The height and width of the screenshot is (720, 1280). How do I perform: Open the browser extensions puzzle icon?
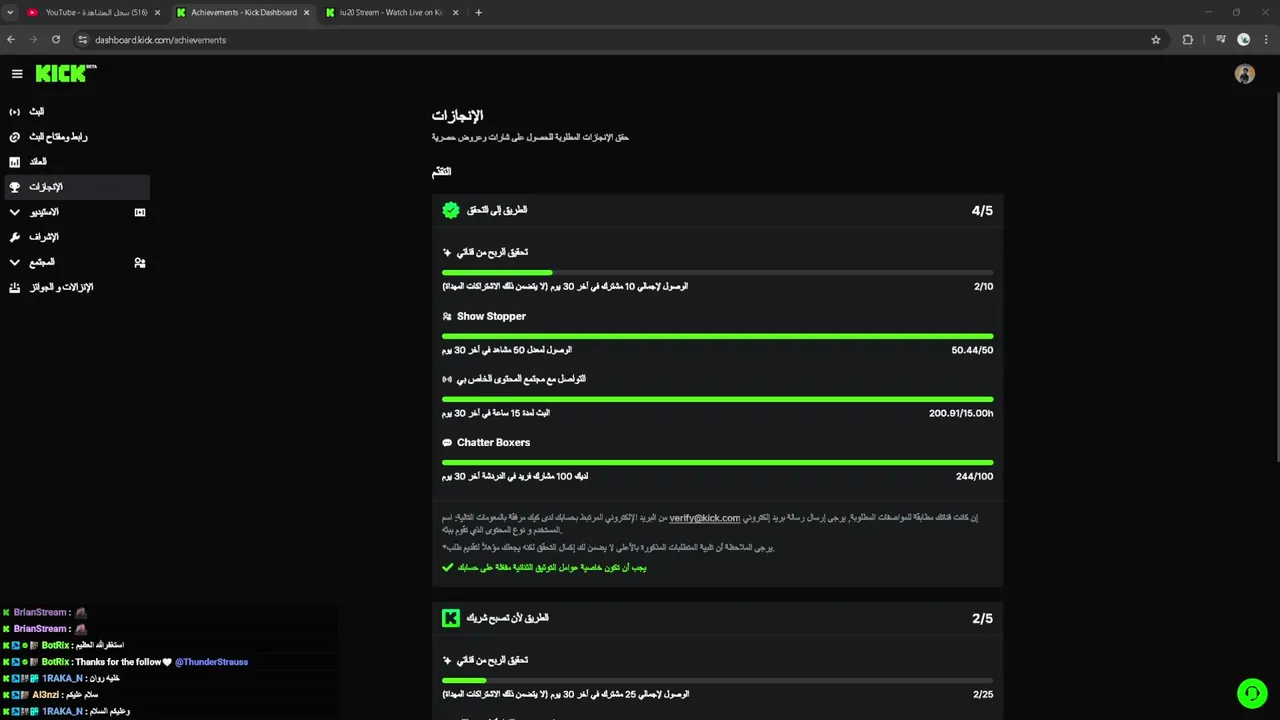pos(1188,40)
